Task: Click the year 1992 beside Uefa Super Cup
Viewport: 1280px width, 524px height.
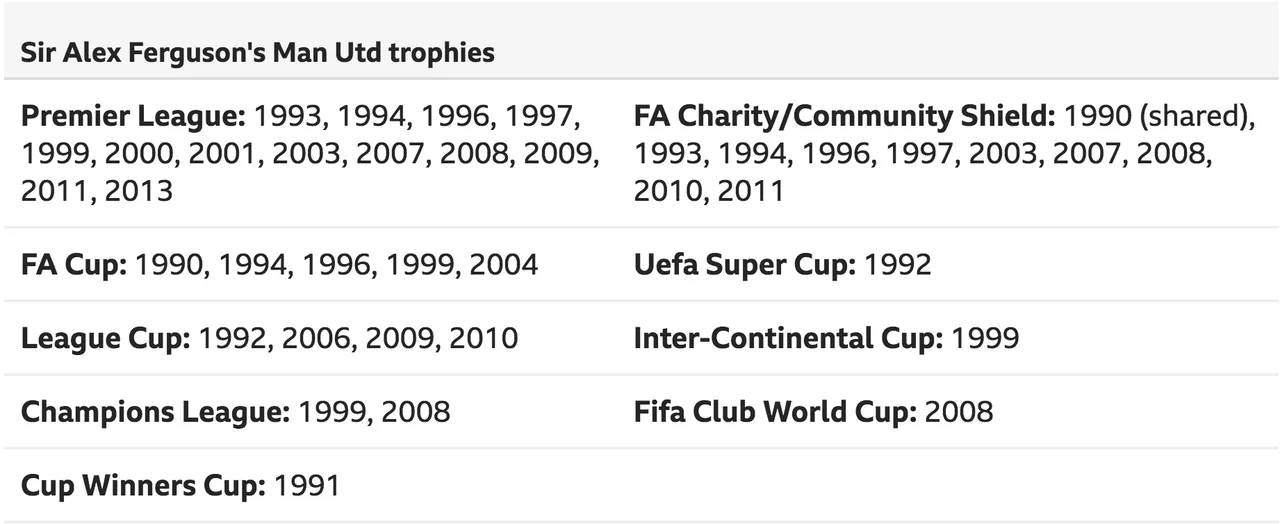Action: 897,264
